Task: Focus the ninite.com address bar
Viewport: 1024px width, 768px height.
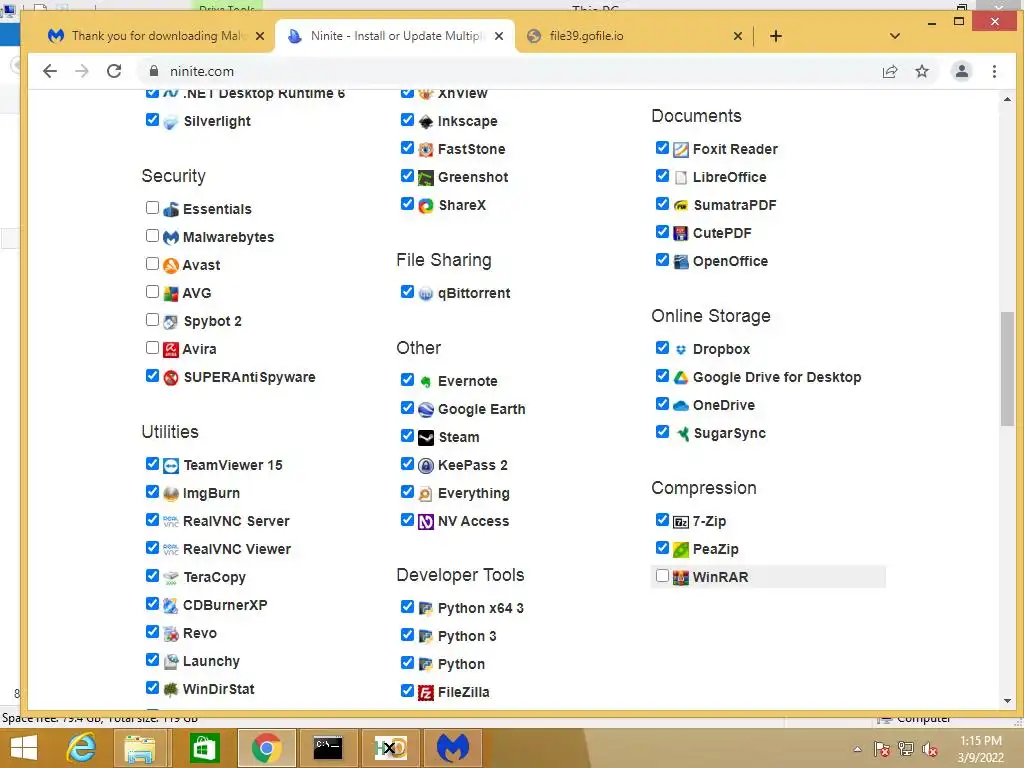Action: click(x=509, y=71)
